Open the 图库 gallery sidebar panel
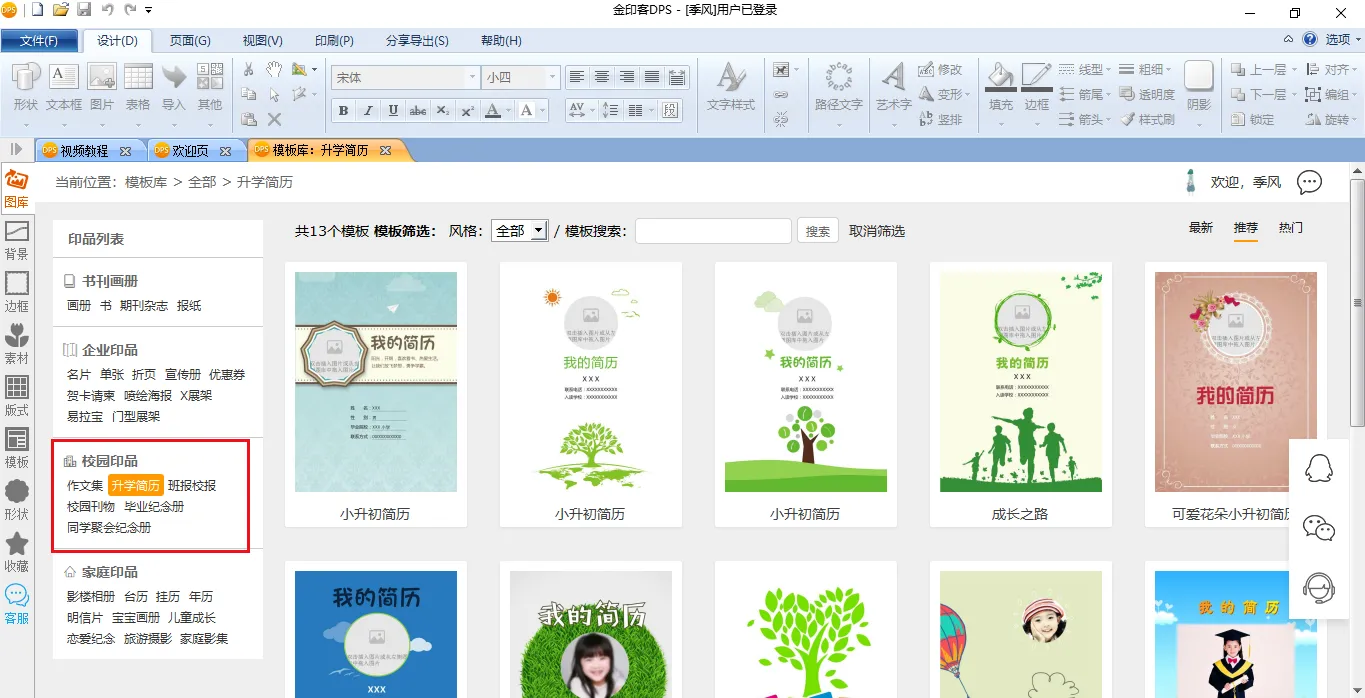The height and width of the screenshot is (698, 1365). (16, 188)
